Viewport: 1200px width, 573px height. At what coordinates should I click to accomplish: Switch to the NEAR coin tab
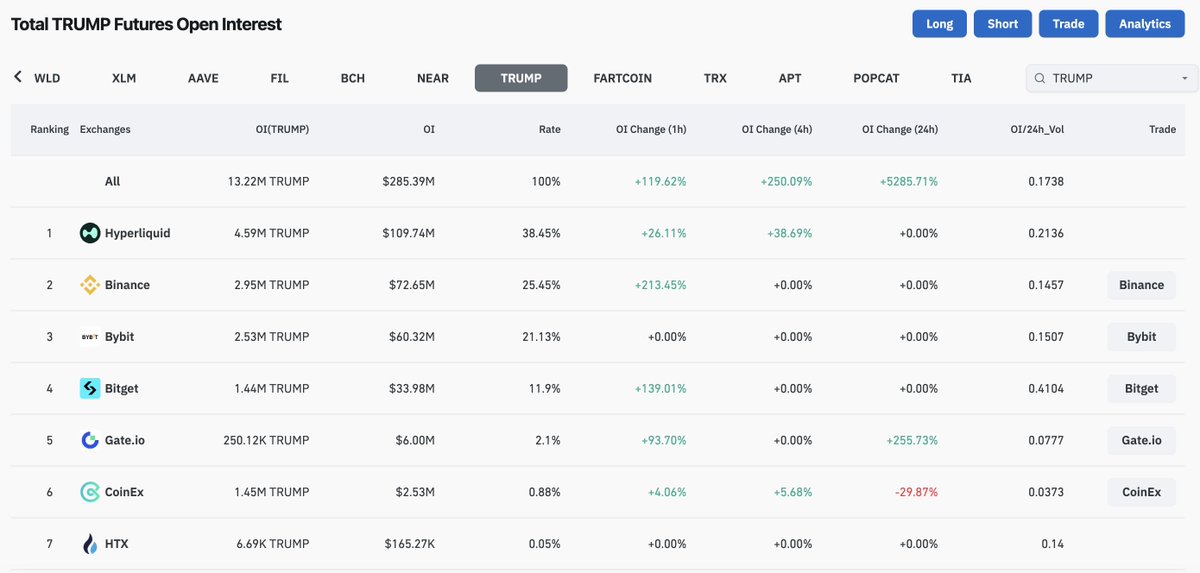click(433, 78)
